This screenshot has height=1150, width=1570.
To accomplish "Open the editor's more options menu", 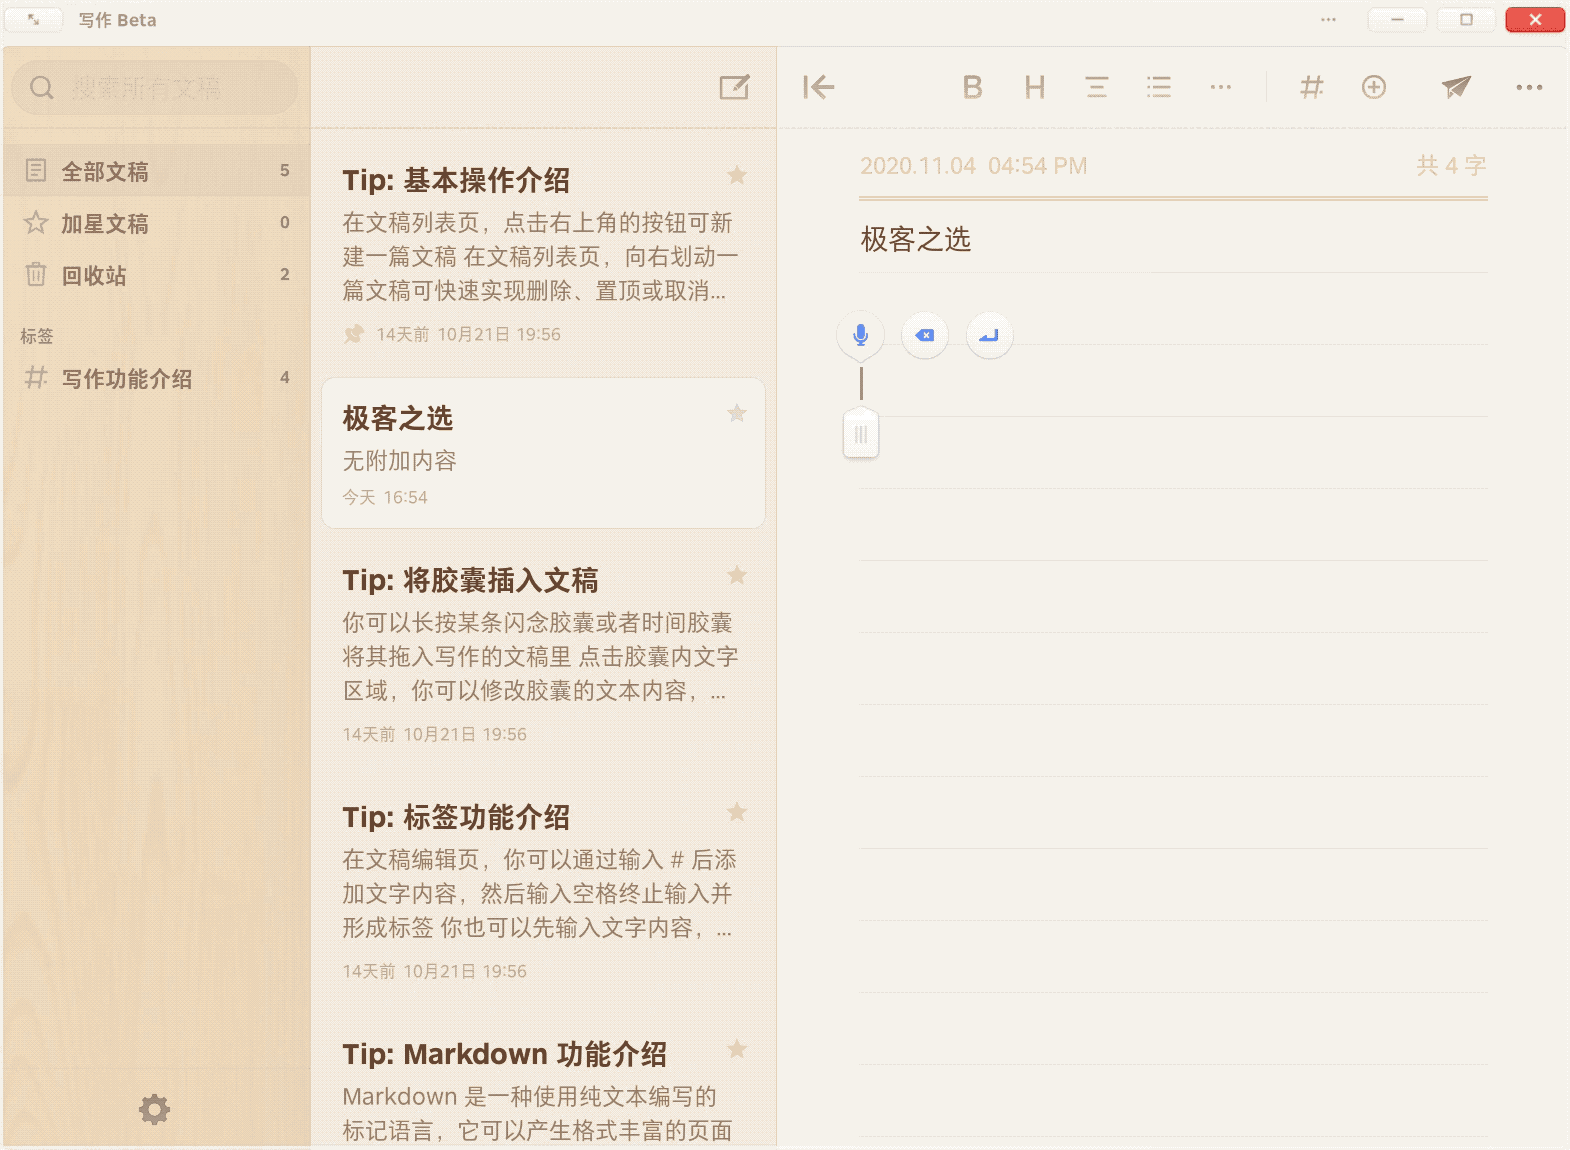I will point(1529,88).
